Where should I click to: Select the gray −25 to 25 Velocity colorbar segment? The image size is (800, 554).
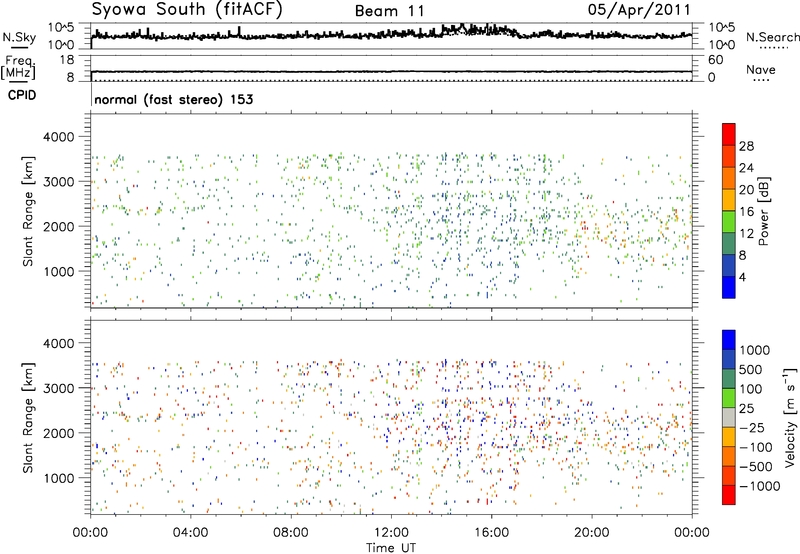729,417
